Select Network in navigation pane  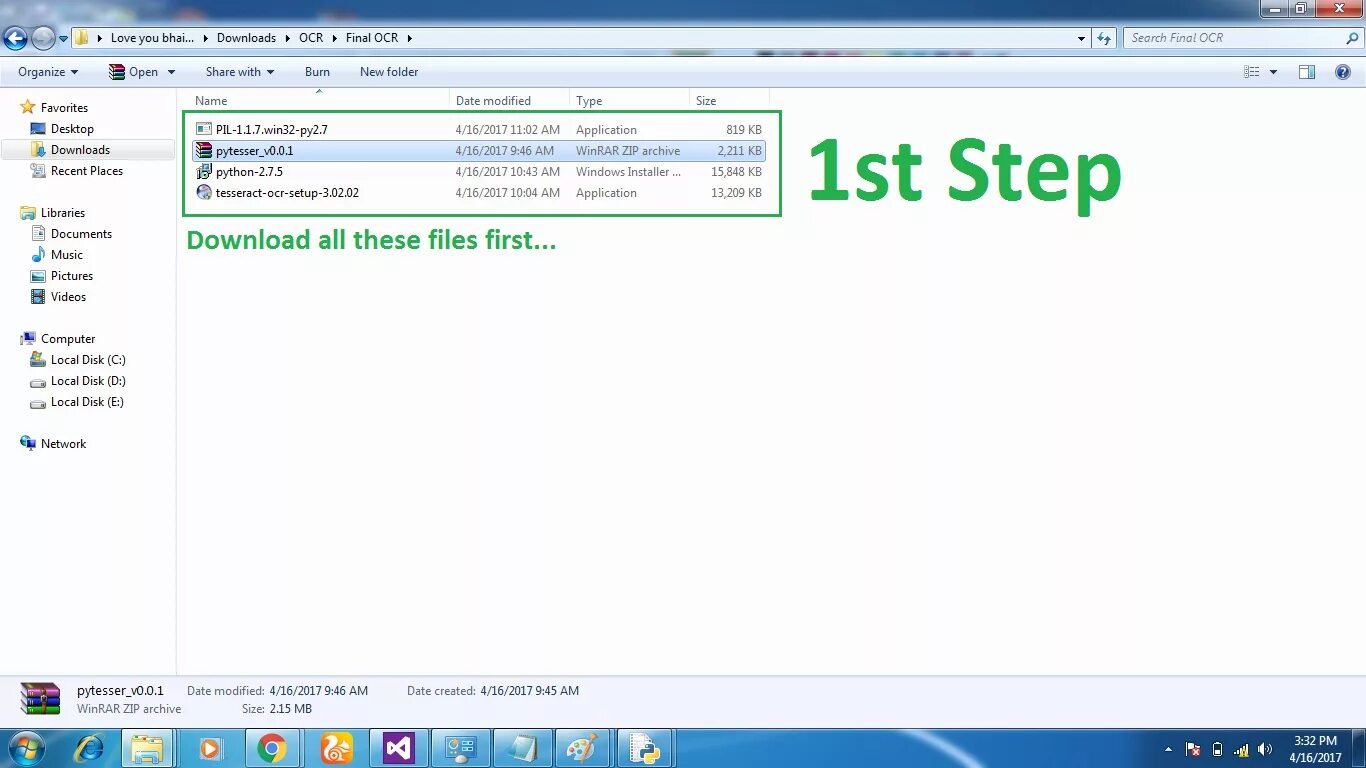(63, 444)
